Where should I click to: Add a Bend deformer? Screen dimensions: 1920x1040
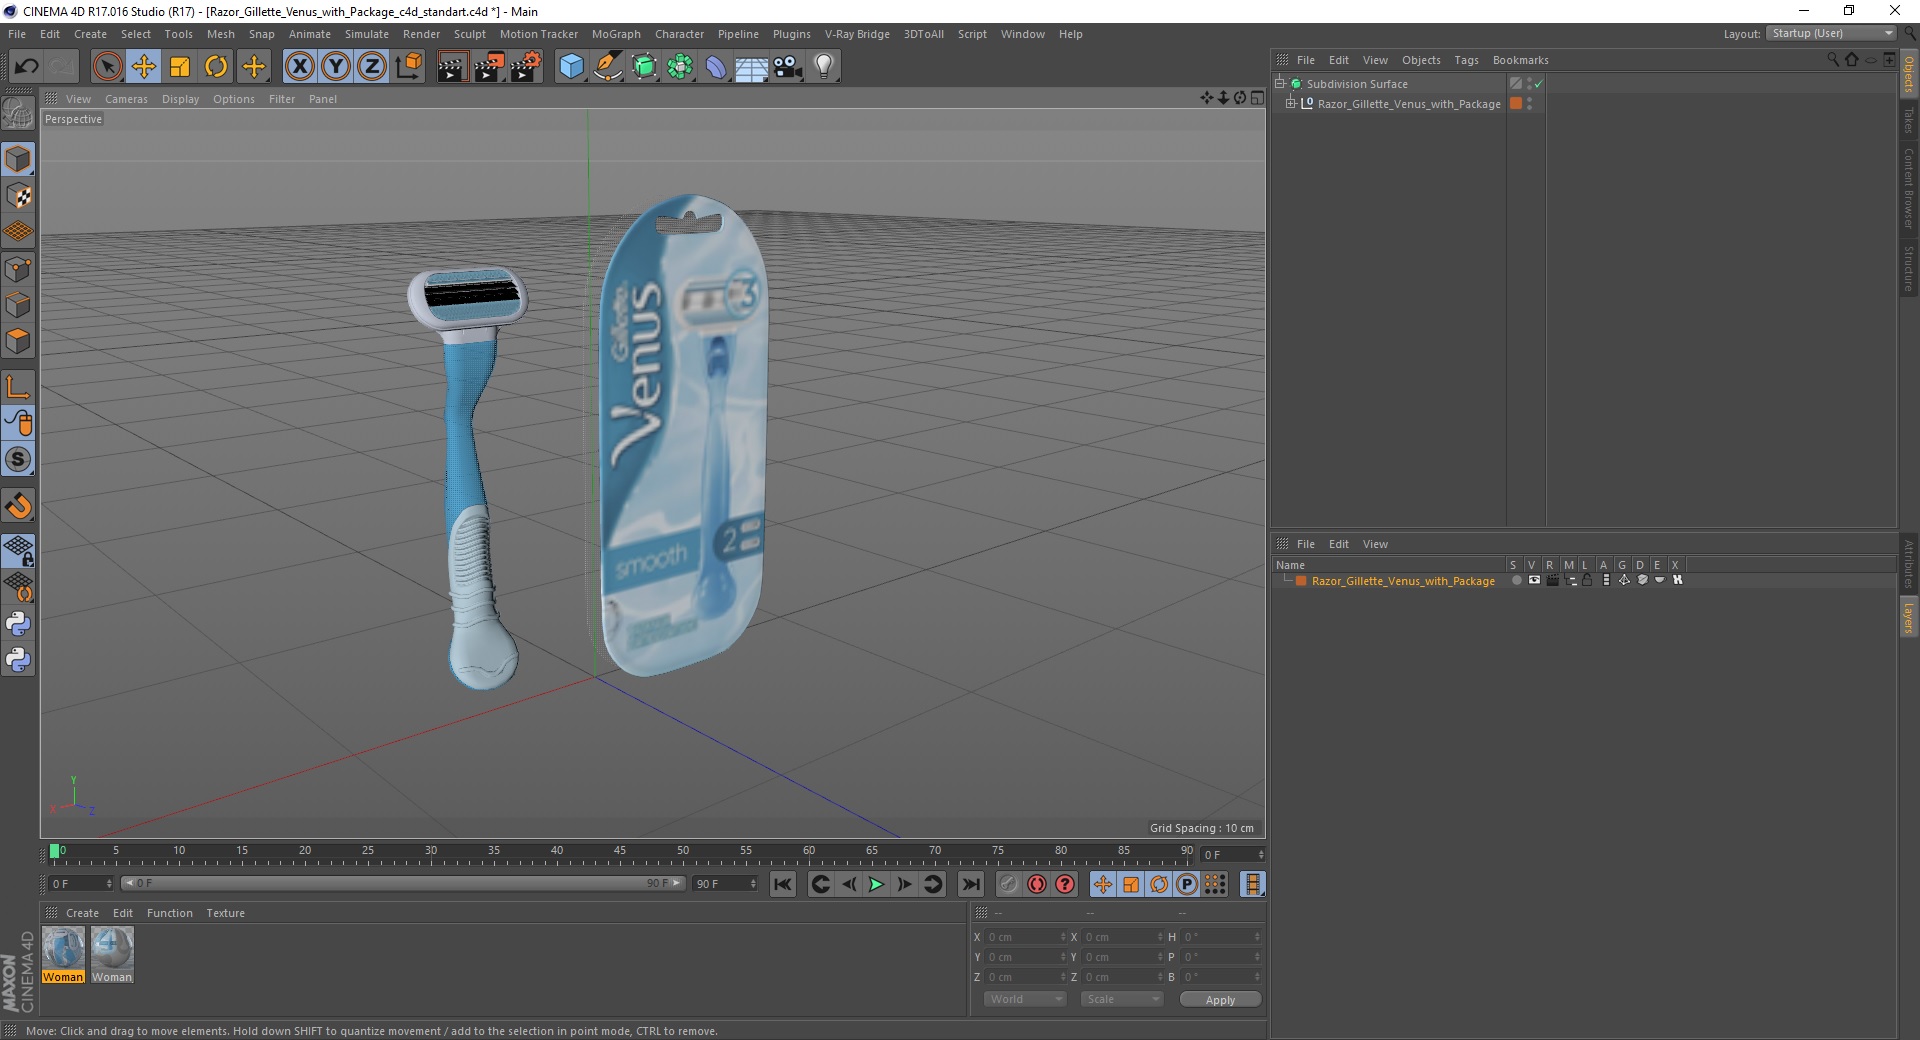pos(716,67)
